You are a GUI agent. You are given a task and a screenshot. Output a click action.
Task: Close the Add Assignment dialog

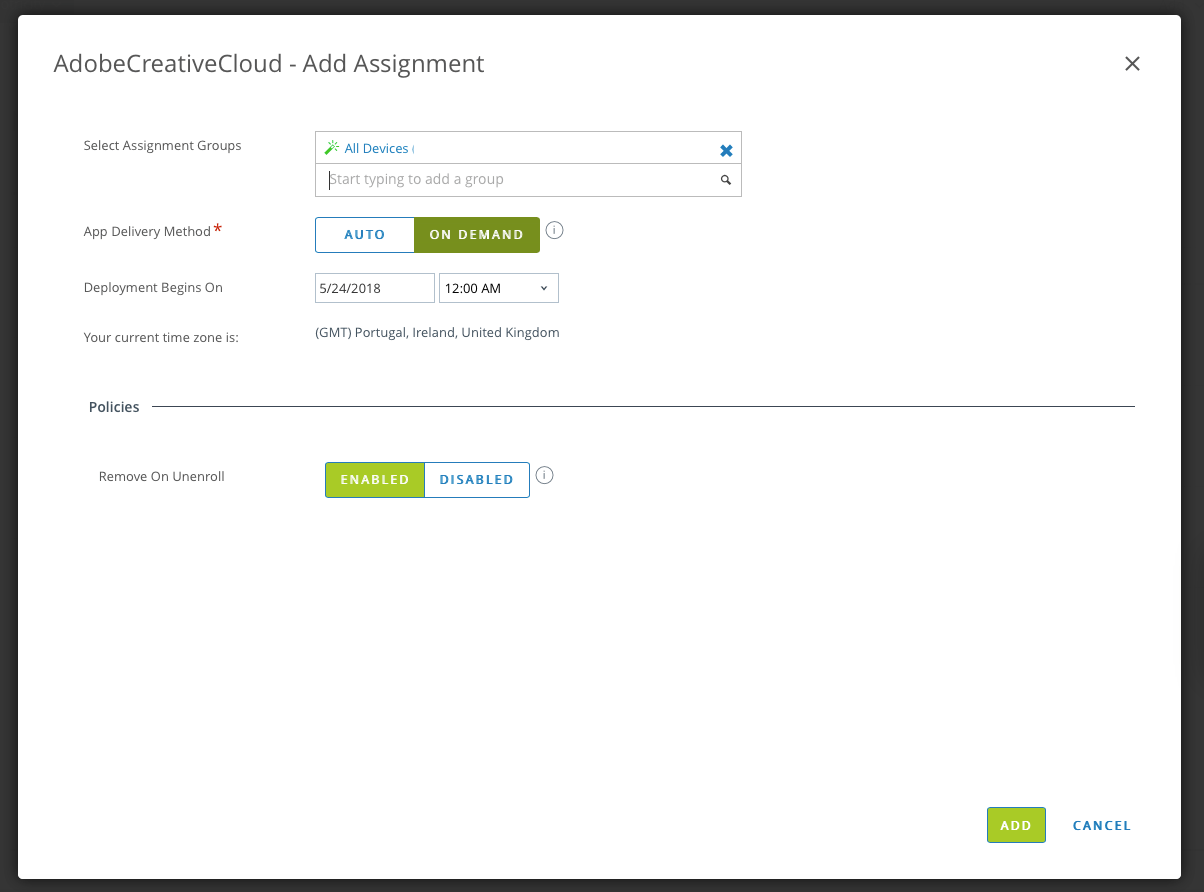coord(1132,64)
